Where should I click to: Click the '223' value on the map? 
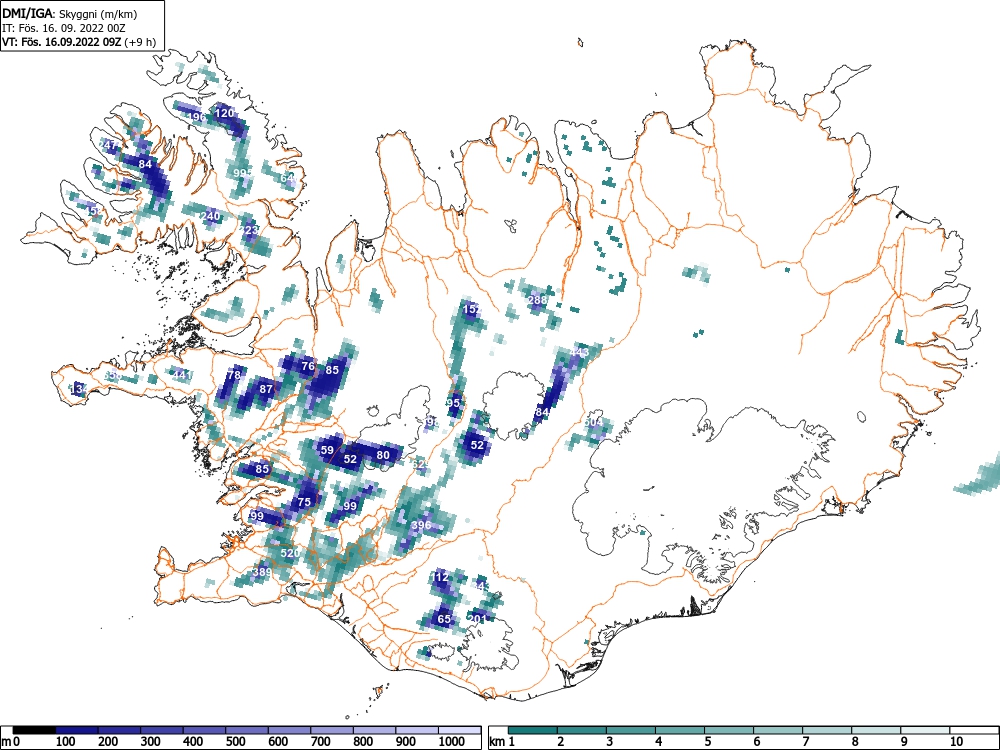tap(249, 230)
